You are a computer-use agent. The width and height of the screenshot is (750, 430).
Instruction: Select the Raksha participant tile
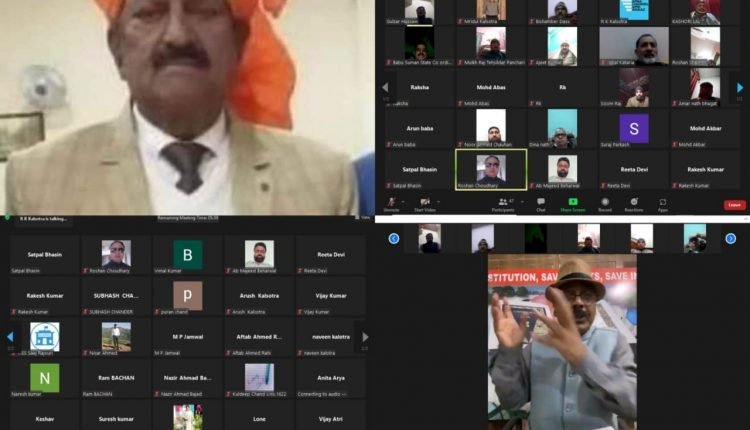[x=419, y=88]
